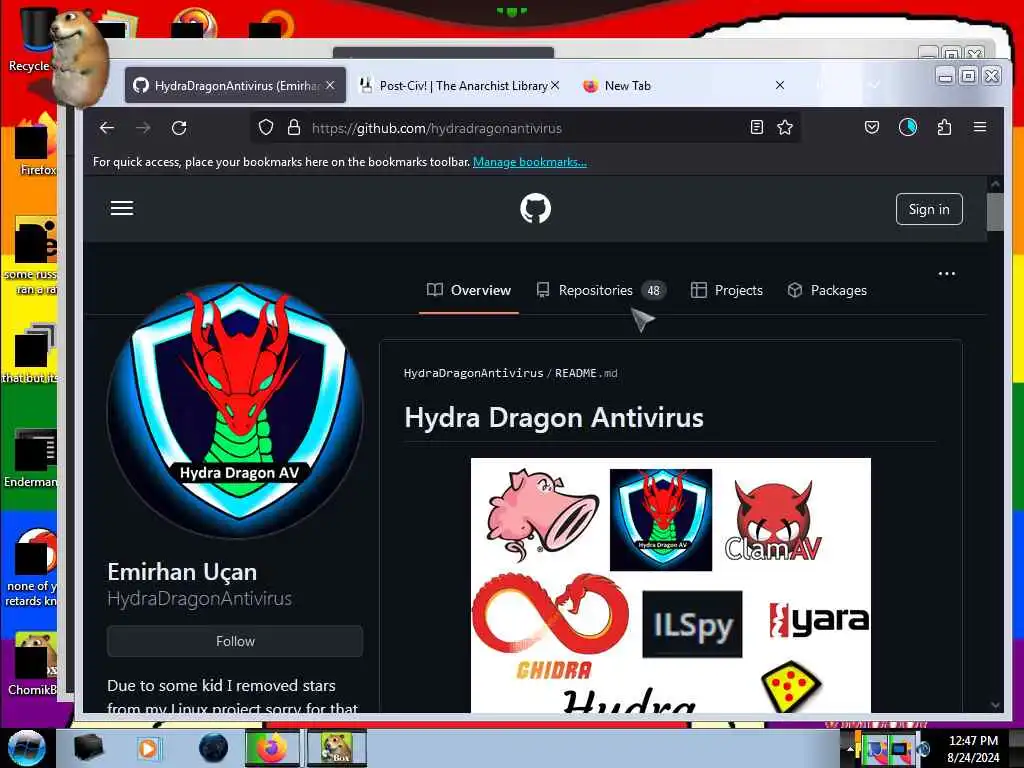Close the New Tab tab
The height and width of the screenshot is (768, 1024).
click(780, 86)
